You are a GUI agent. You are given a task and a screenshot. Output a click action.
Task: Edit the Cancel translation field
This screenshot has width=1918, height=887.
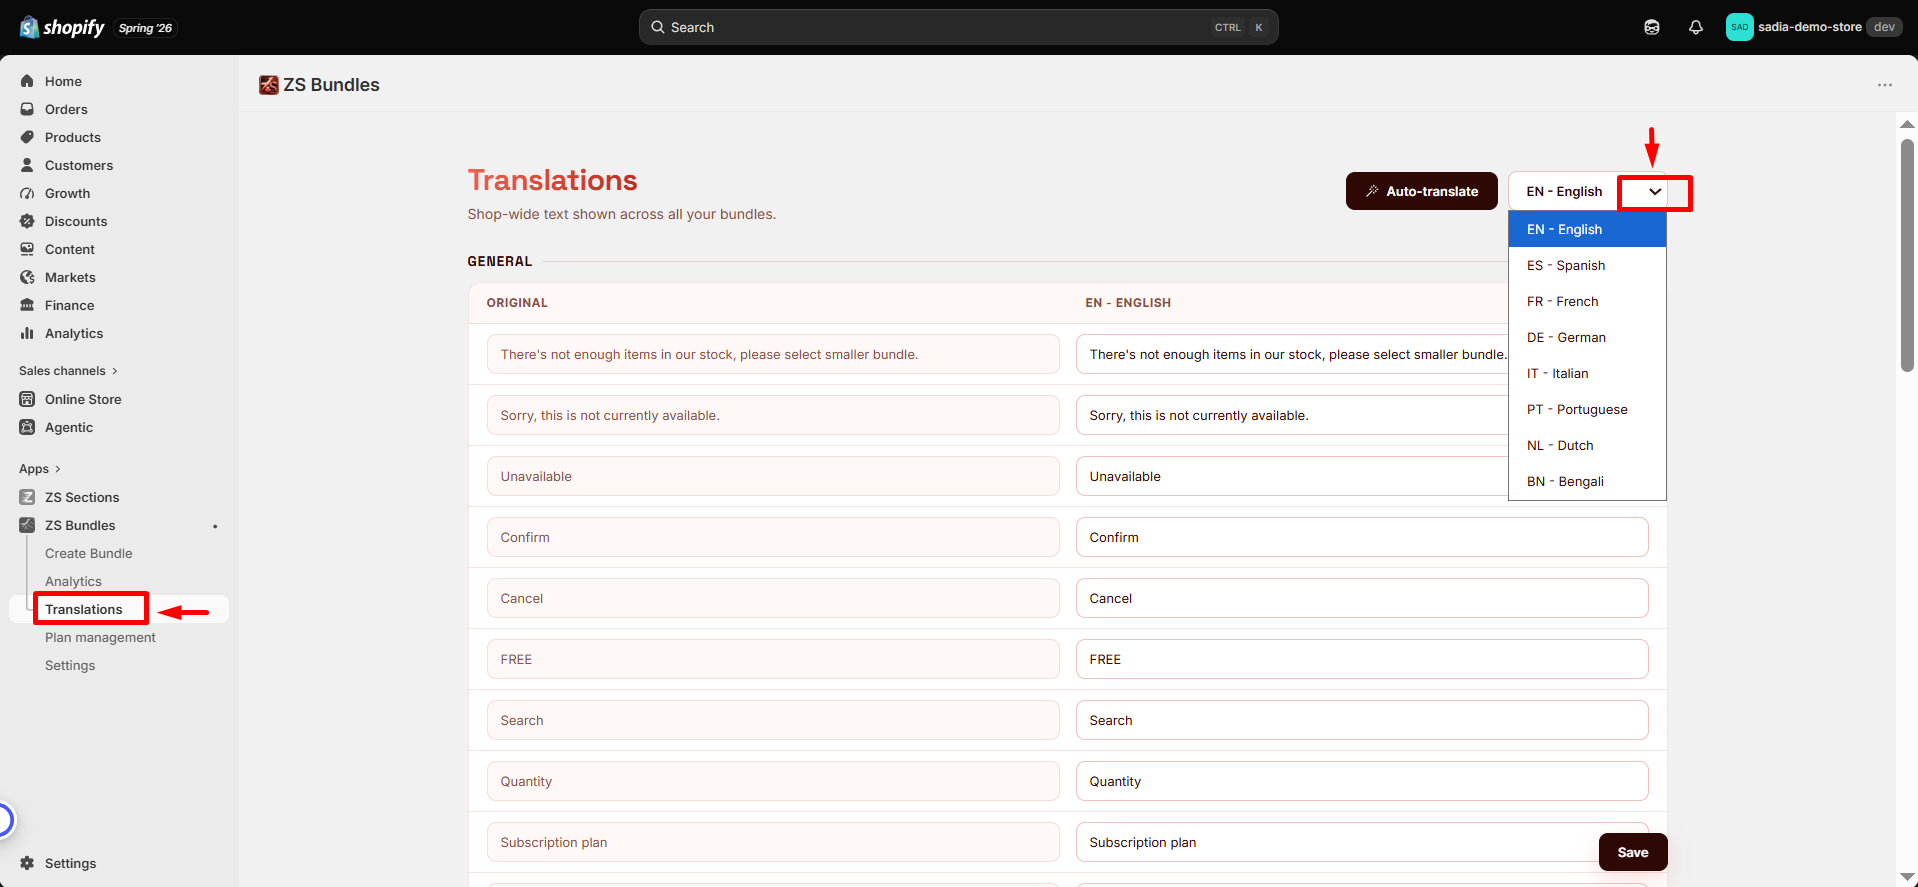click(x=1362, y=598)
